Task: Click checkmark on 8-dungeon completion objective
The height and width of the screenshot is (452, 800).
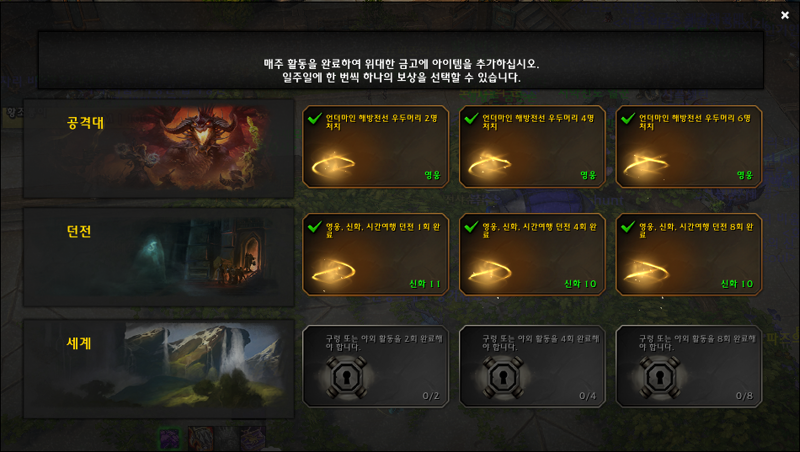Action: [x=628, y=227]
